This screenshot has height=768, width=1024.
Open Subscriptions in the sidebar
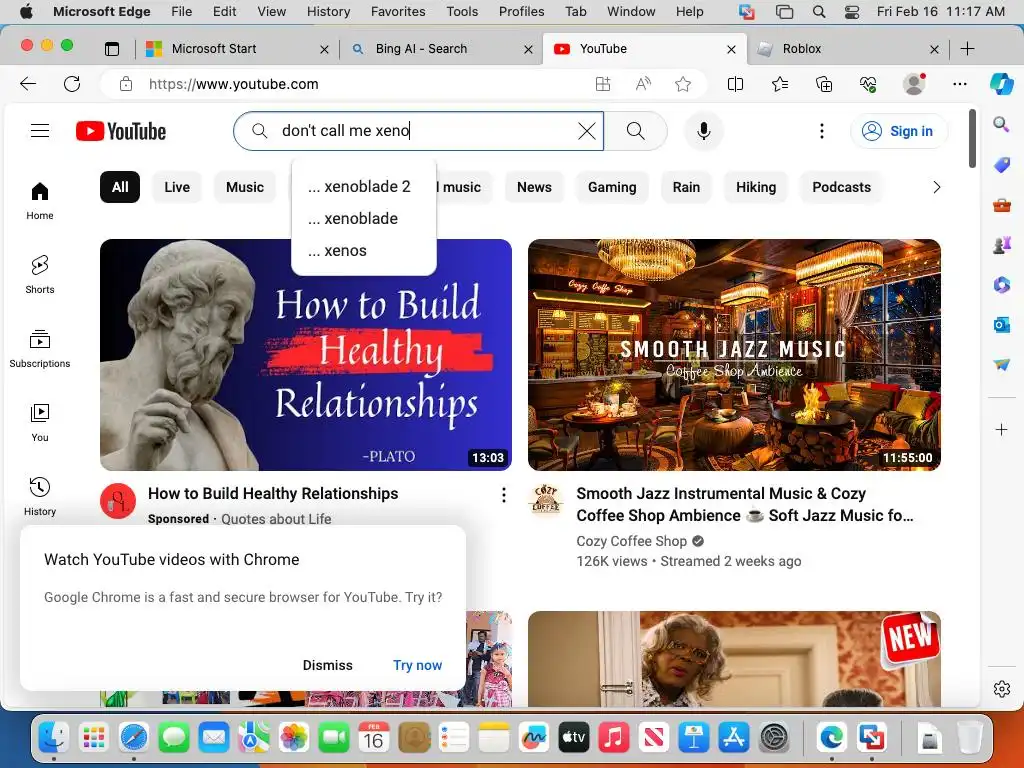[40, 349]
